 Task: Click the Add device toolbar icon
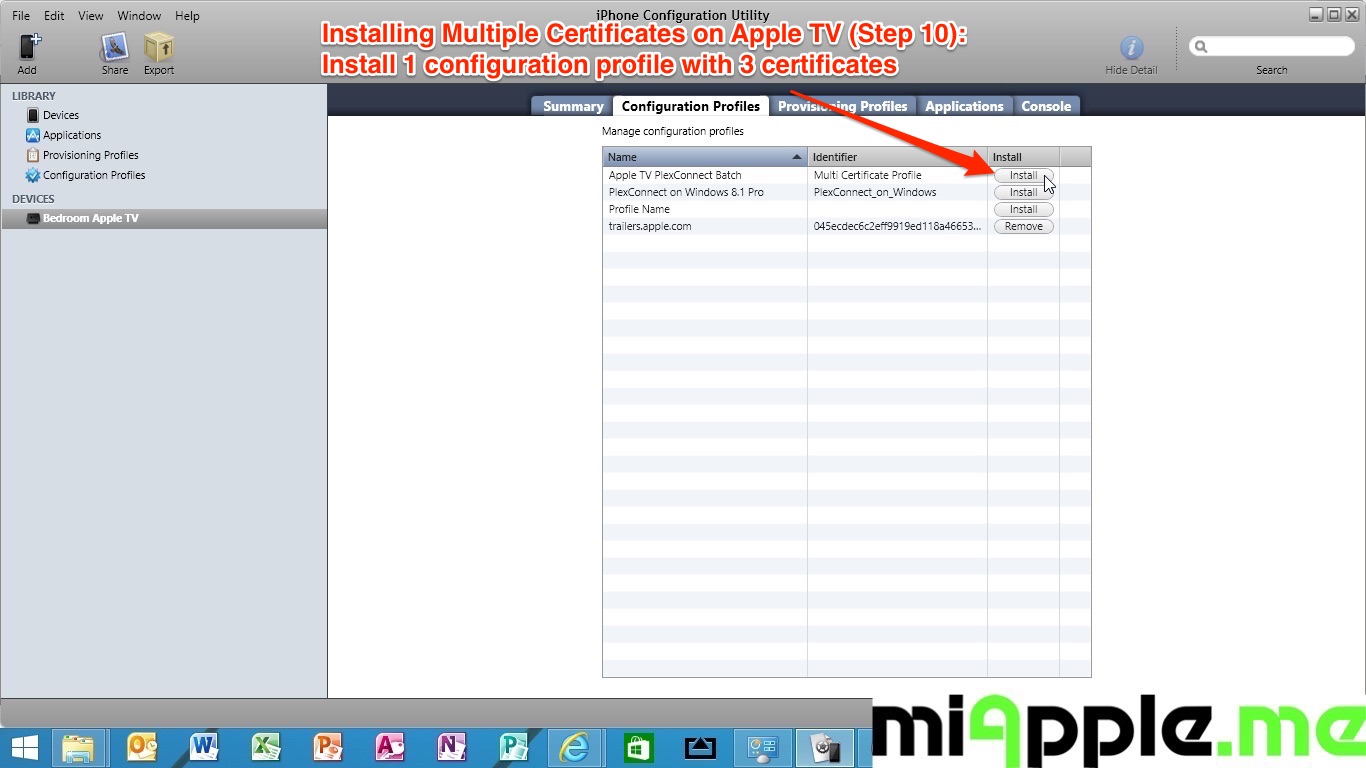pyautogui.click(x=28, y=48)
